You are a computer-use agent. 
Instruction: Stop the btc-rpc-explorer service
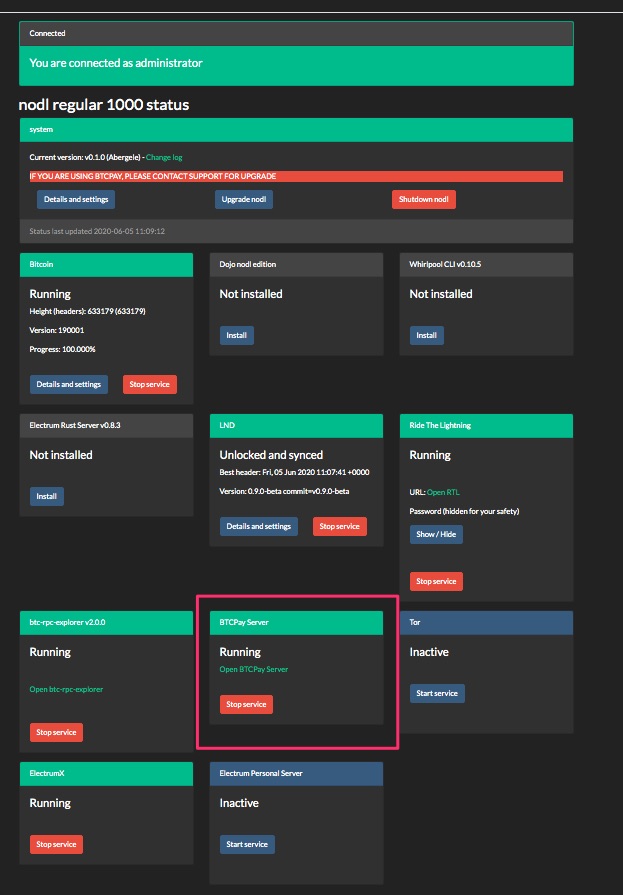(57, 732)
